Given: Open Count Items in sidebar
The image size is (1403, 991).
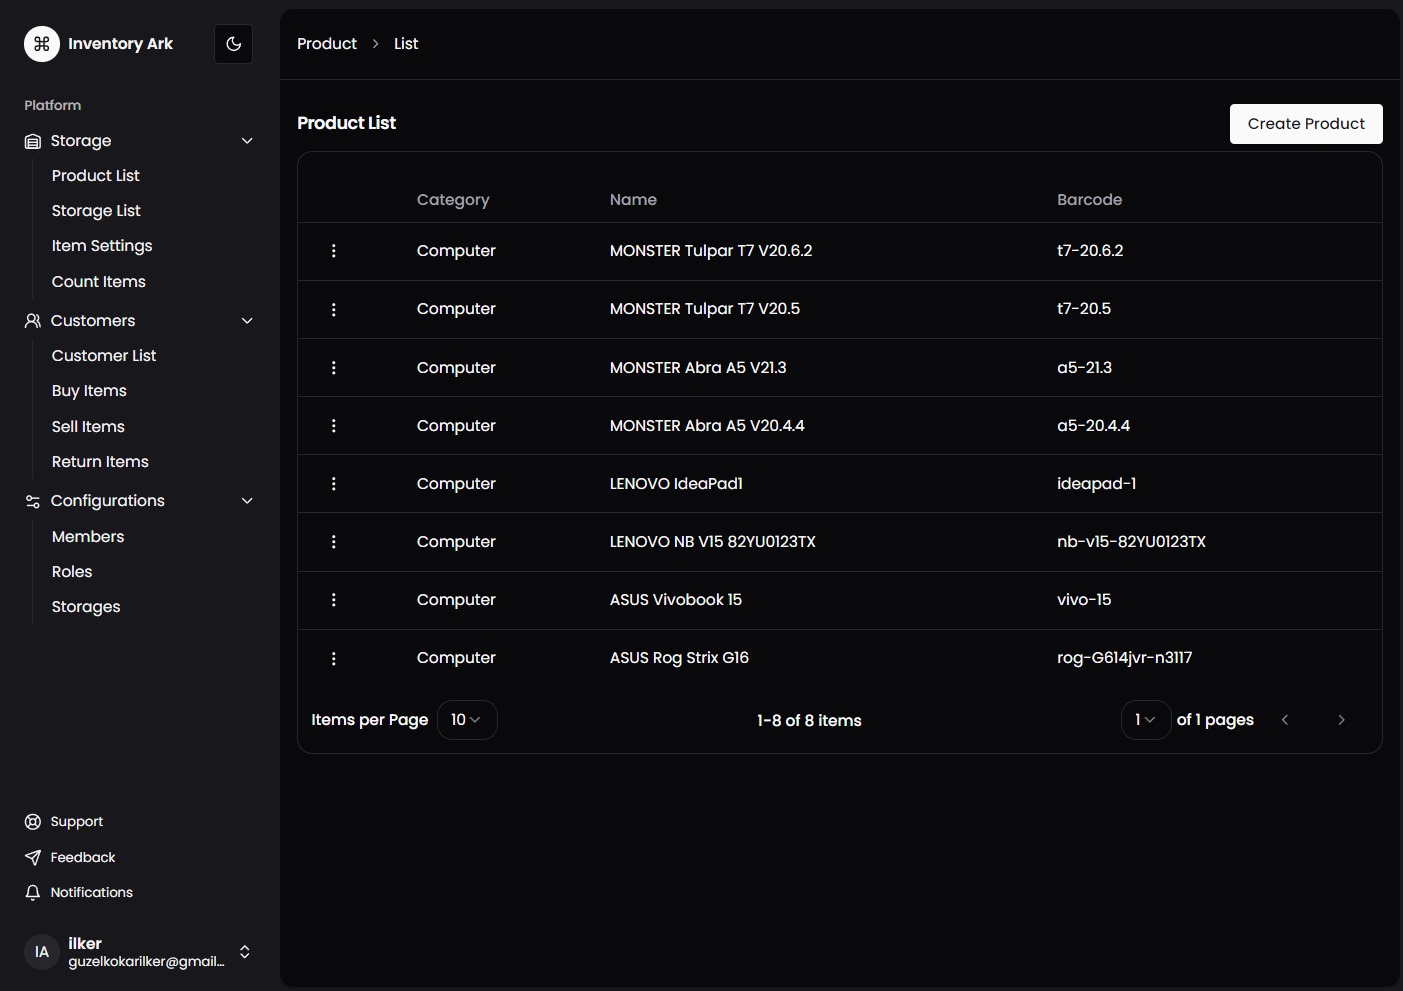Looking at the screenshot, I should tap(99, 282).
